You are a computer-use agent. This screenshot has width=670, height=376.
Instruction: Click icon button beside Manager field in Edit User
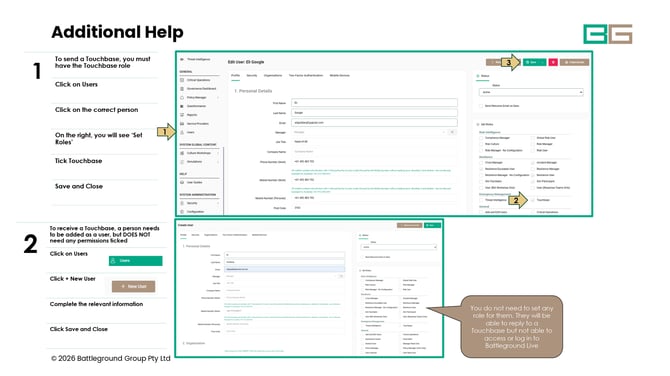(452, 132)
